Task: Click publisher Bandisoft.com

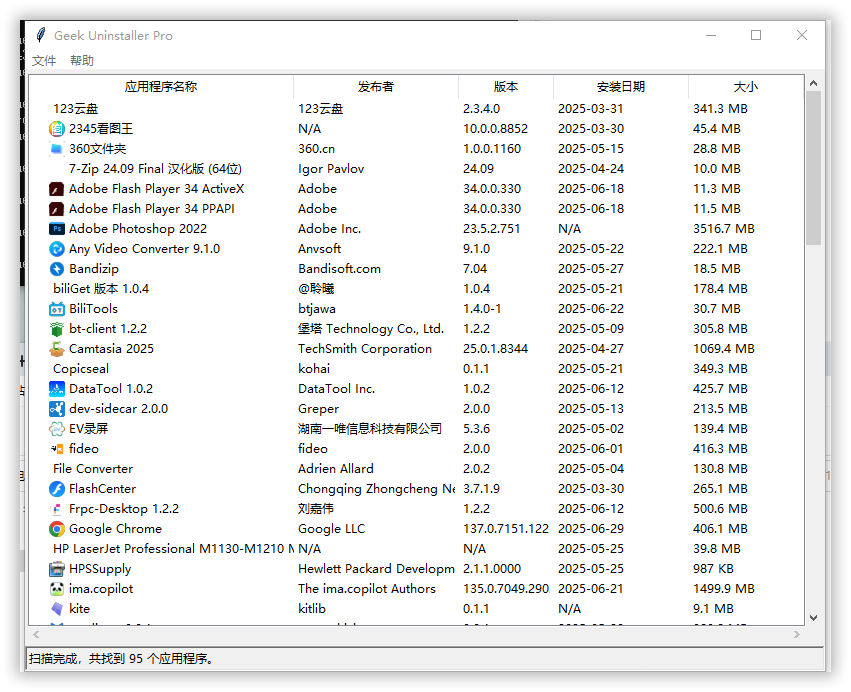Action: 339,269
